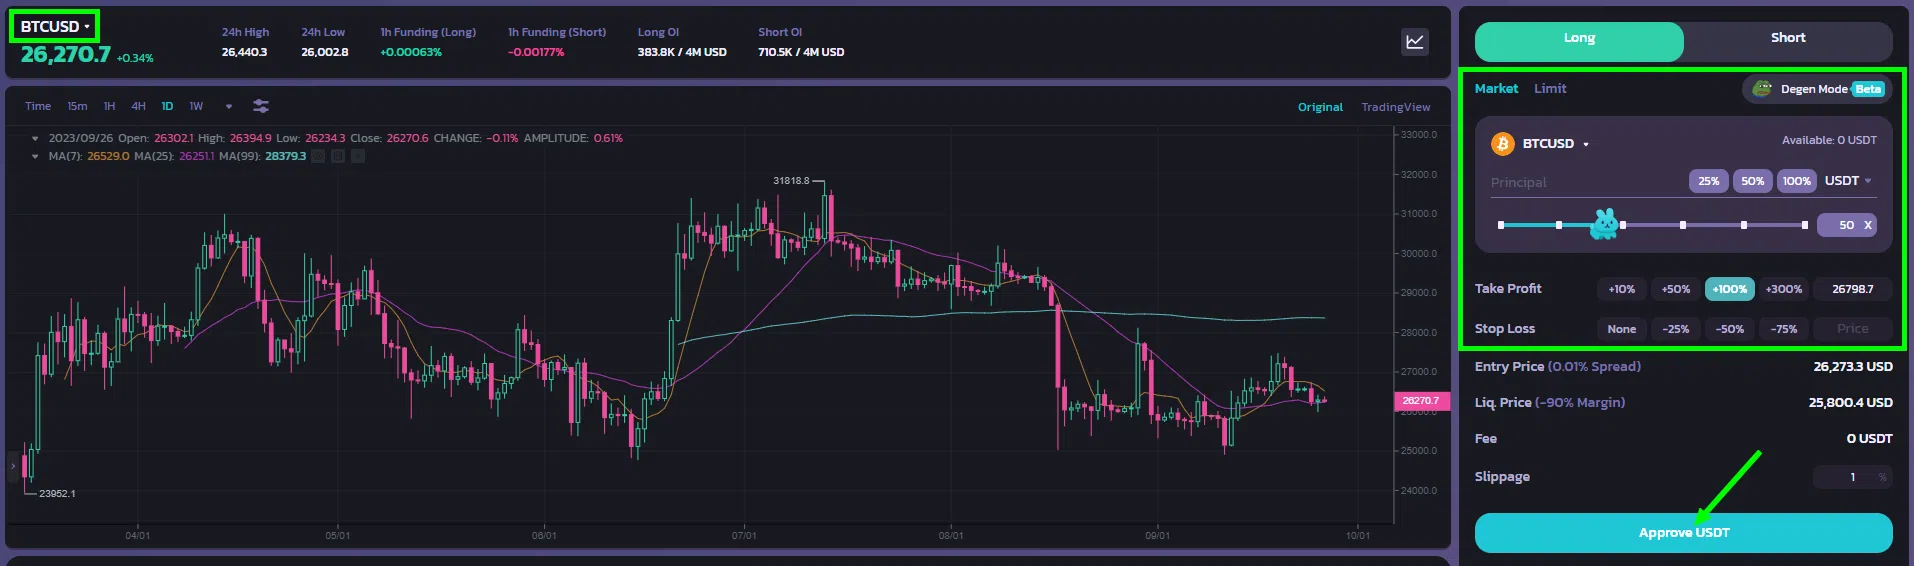Click Available: 0 USDT text
This screenshot has height=566, width=1914.
coord(1829,141)
